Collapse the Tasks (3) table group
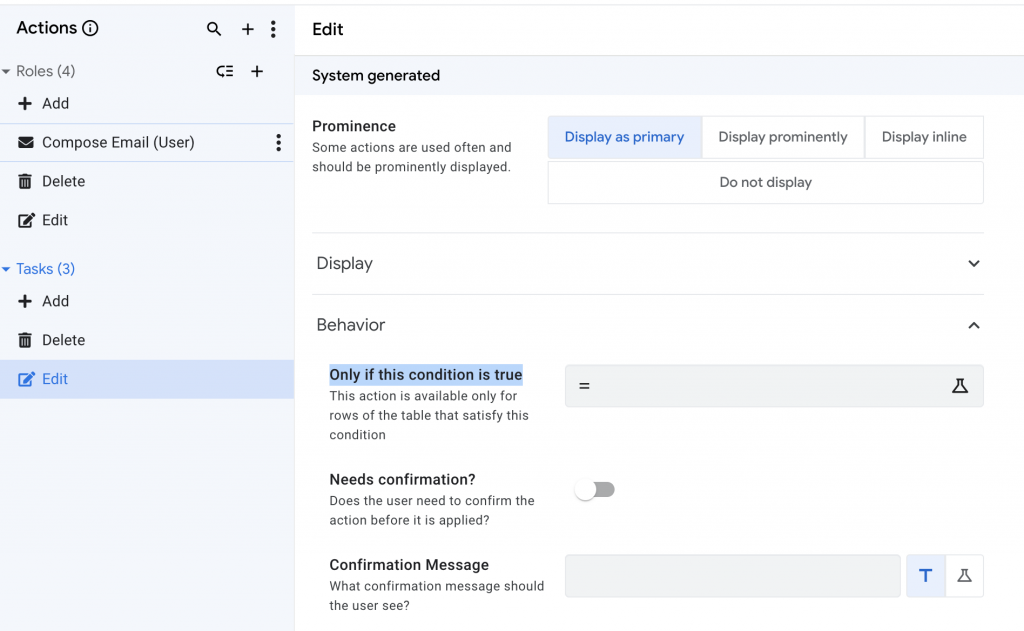Screen dimensions: 1024x631 tap(7, 269)
